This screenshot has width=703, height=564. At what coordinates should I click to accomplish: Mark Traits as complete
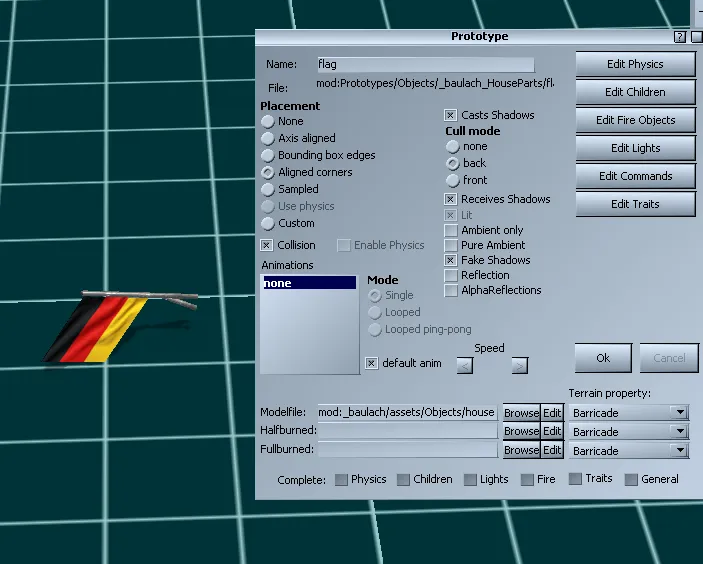pyautogui.click(x=575, y=479)
